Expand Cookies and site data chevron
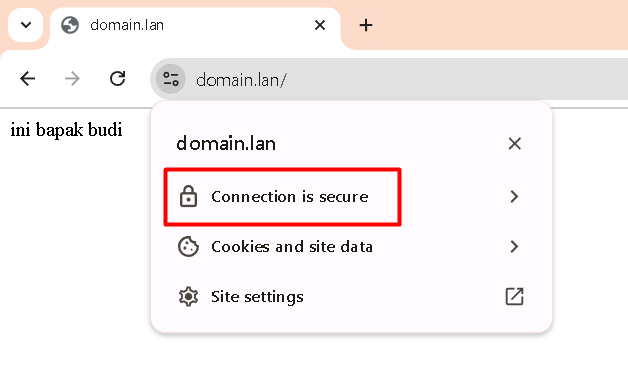Screen dimensions: 628x374 [x=515, y=247]
